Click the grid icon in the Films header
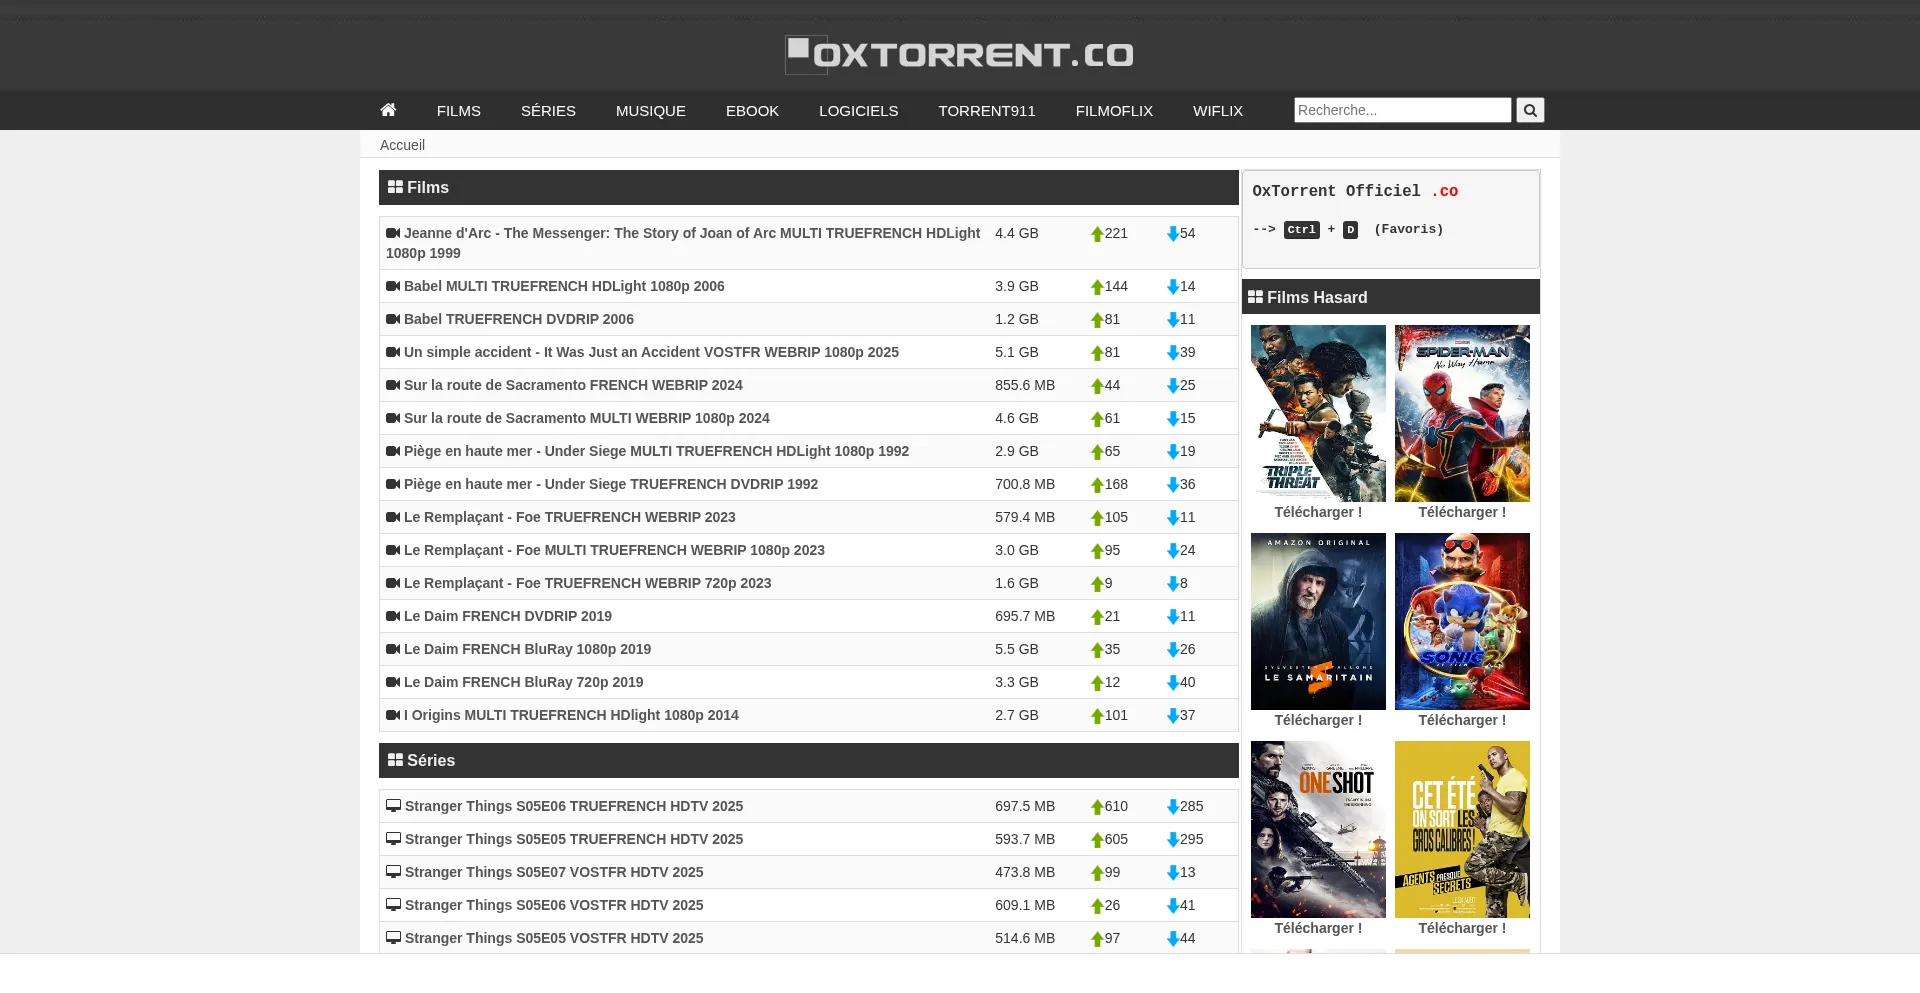This screenshot has width=1920, height=993. 395,186
